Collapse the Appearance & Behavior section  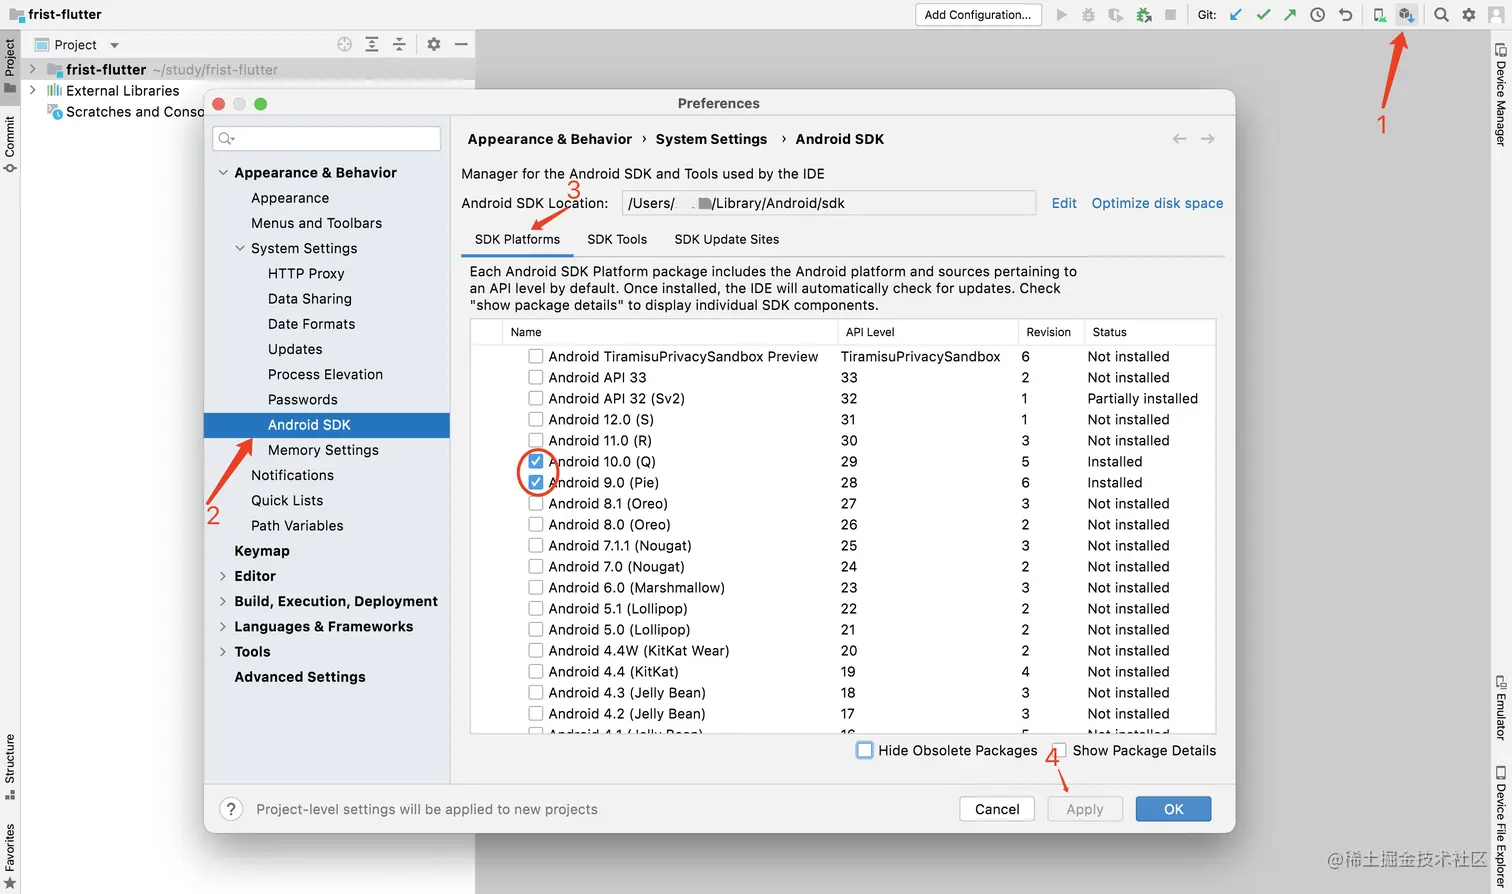tap(222, 173)
